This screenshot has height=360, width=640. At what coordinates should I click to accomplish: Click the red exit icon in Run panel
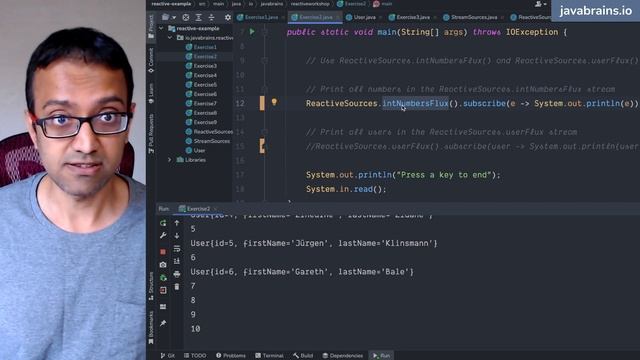(x=163, y=291)
